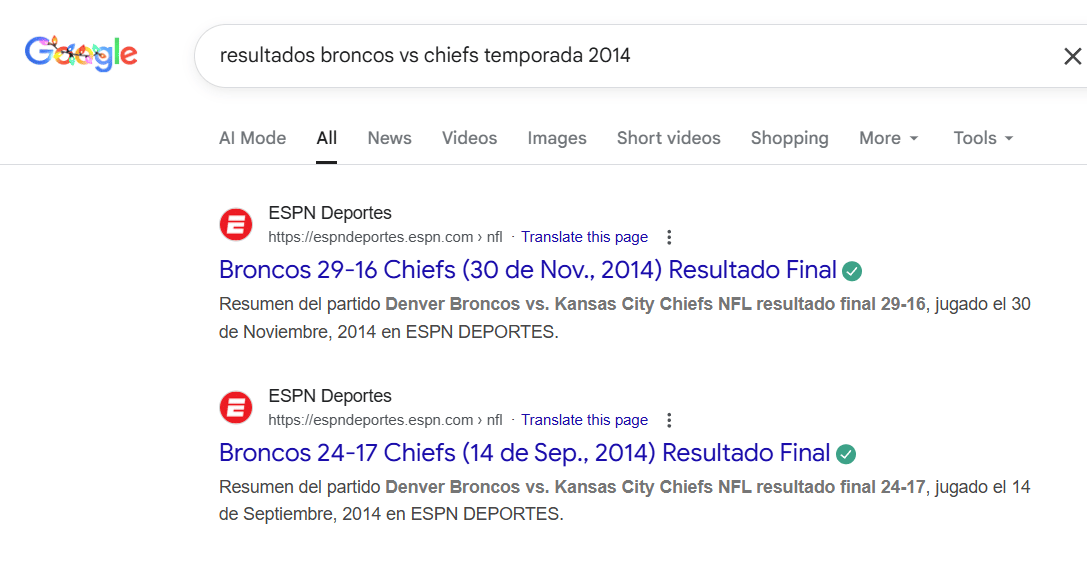Expand the More dropdown
The height and width of the screenshot is (563, 1087).
point(888,138)
